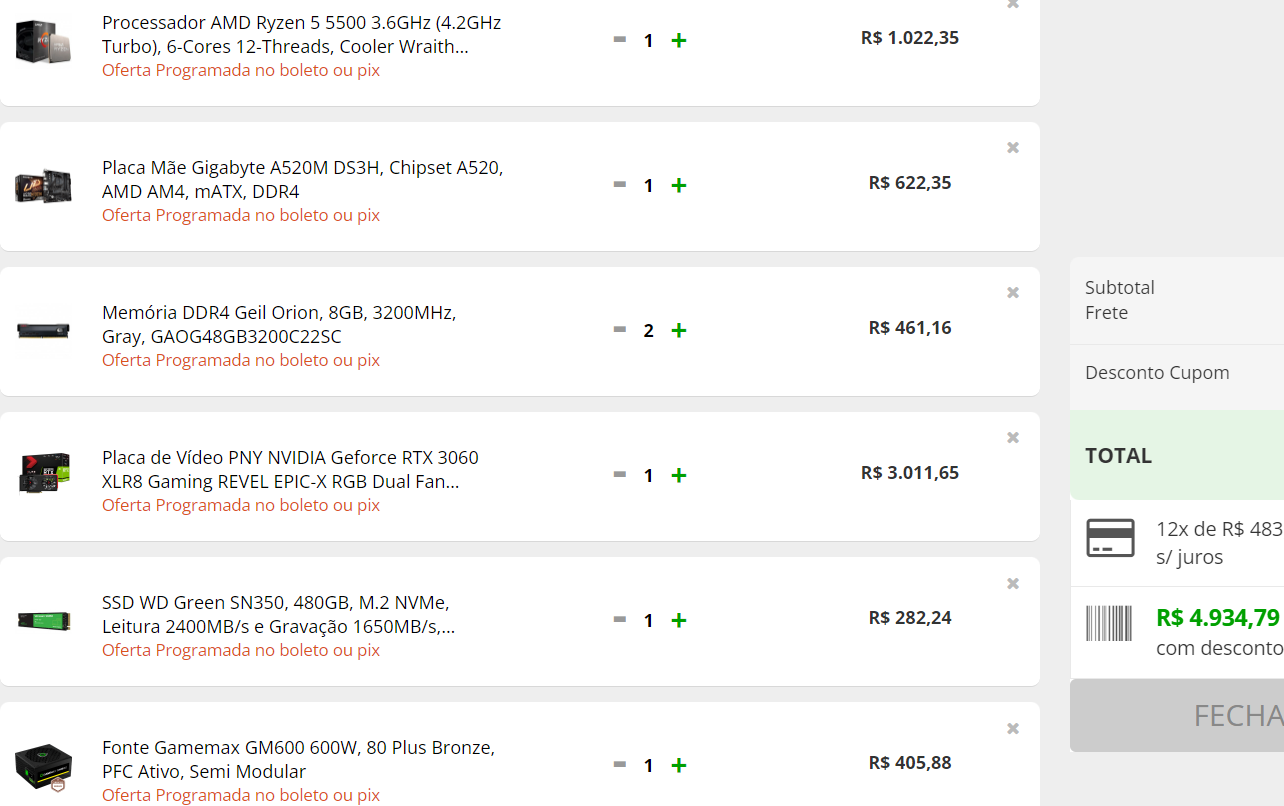Delete Gamemax GM600 power supply from cart
Viewport: 1284px width, 806px height.
pyautogui.click(x=1013, y=729)
